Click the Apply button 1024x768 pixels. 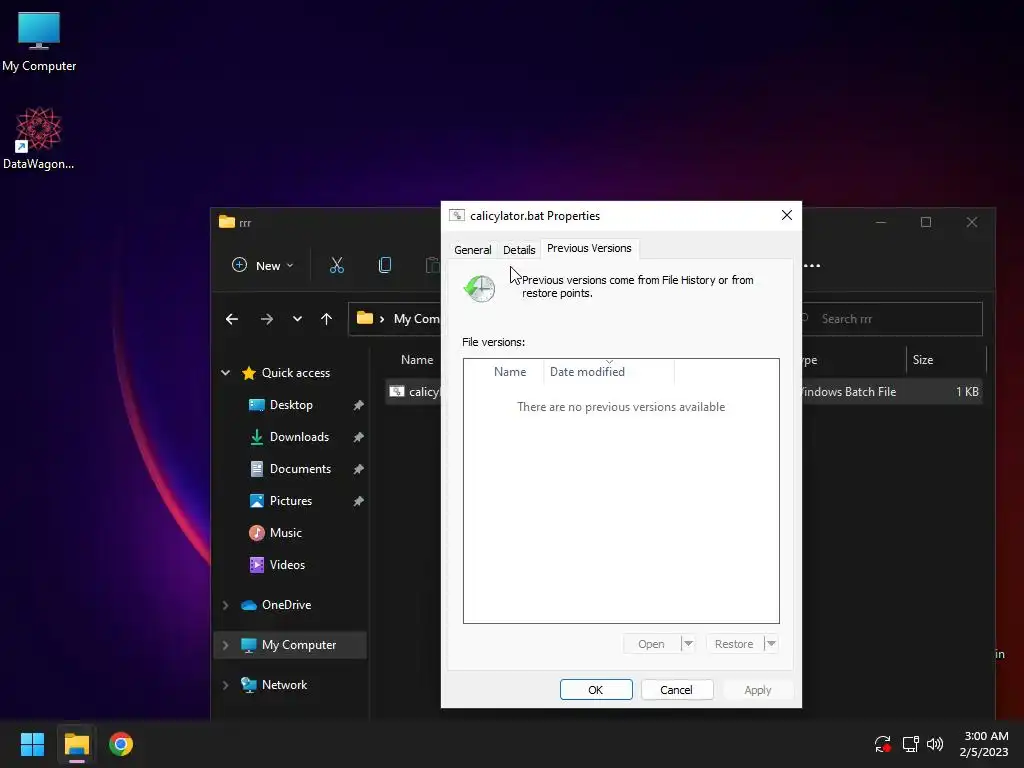coord(758,690)
